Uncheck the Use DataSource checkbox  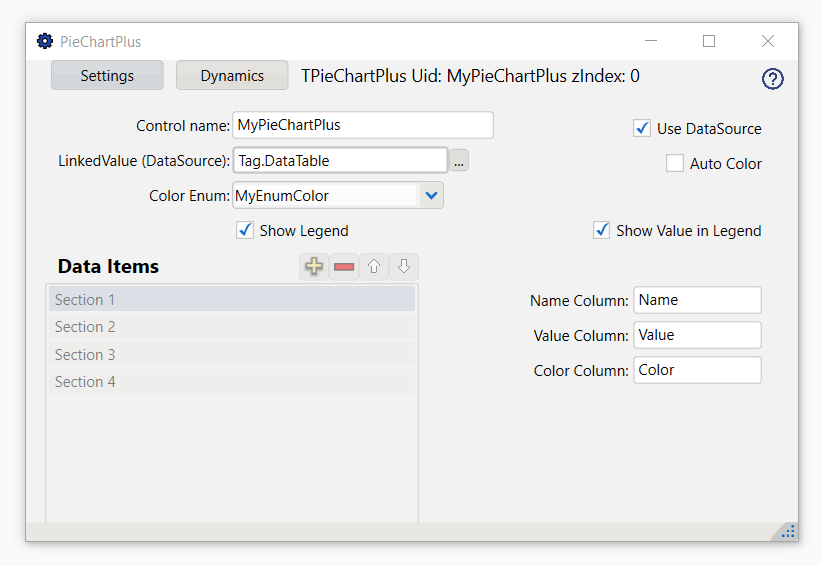tap(642, 128)
